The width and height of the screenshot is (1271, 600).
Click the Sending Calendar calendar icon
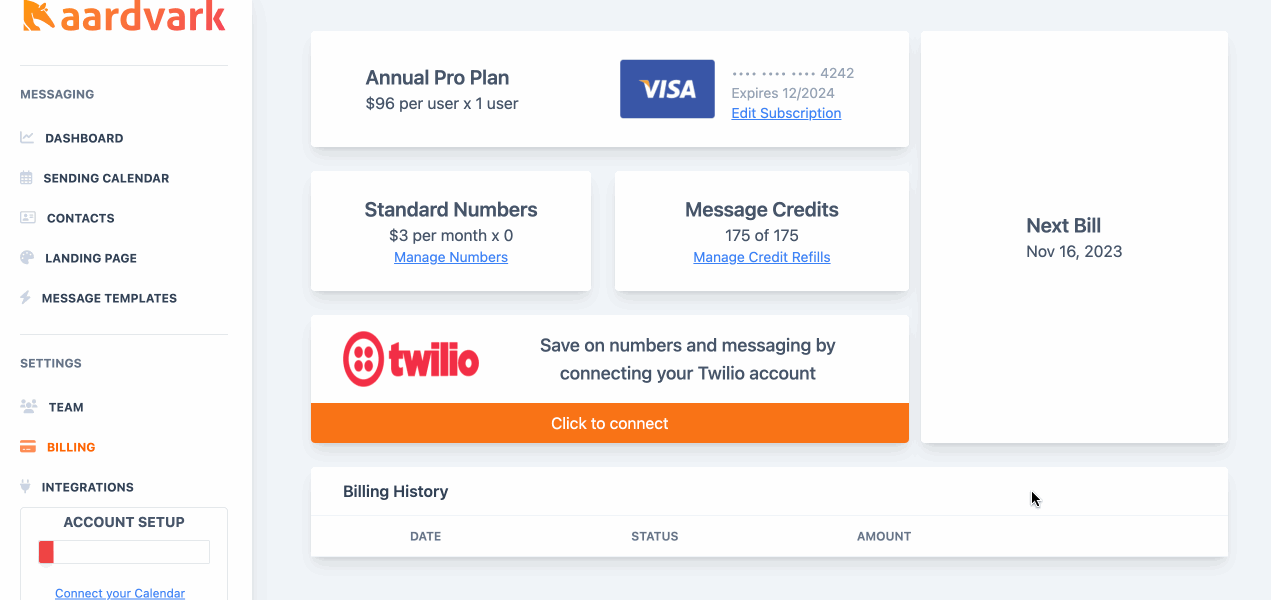tap(27, 178)
